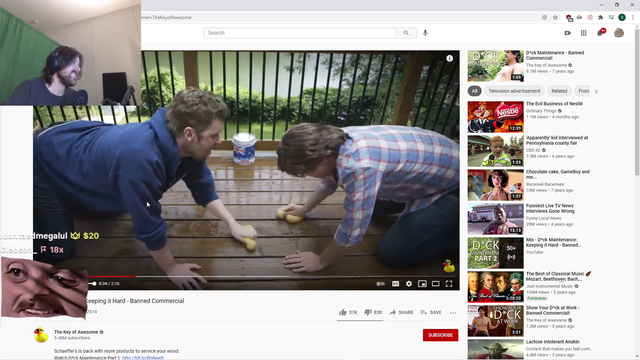Open the D*ck Maintenance Part 2 mix thumbnail

[x=496, y=253]
